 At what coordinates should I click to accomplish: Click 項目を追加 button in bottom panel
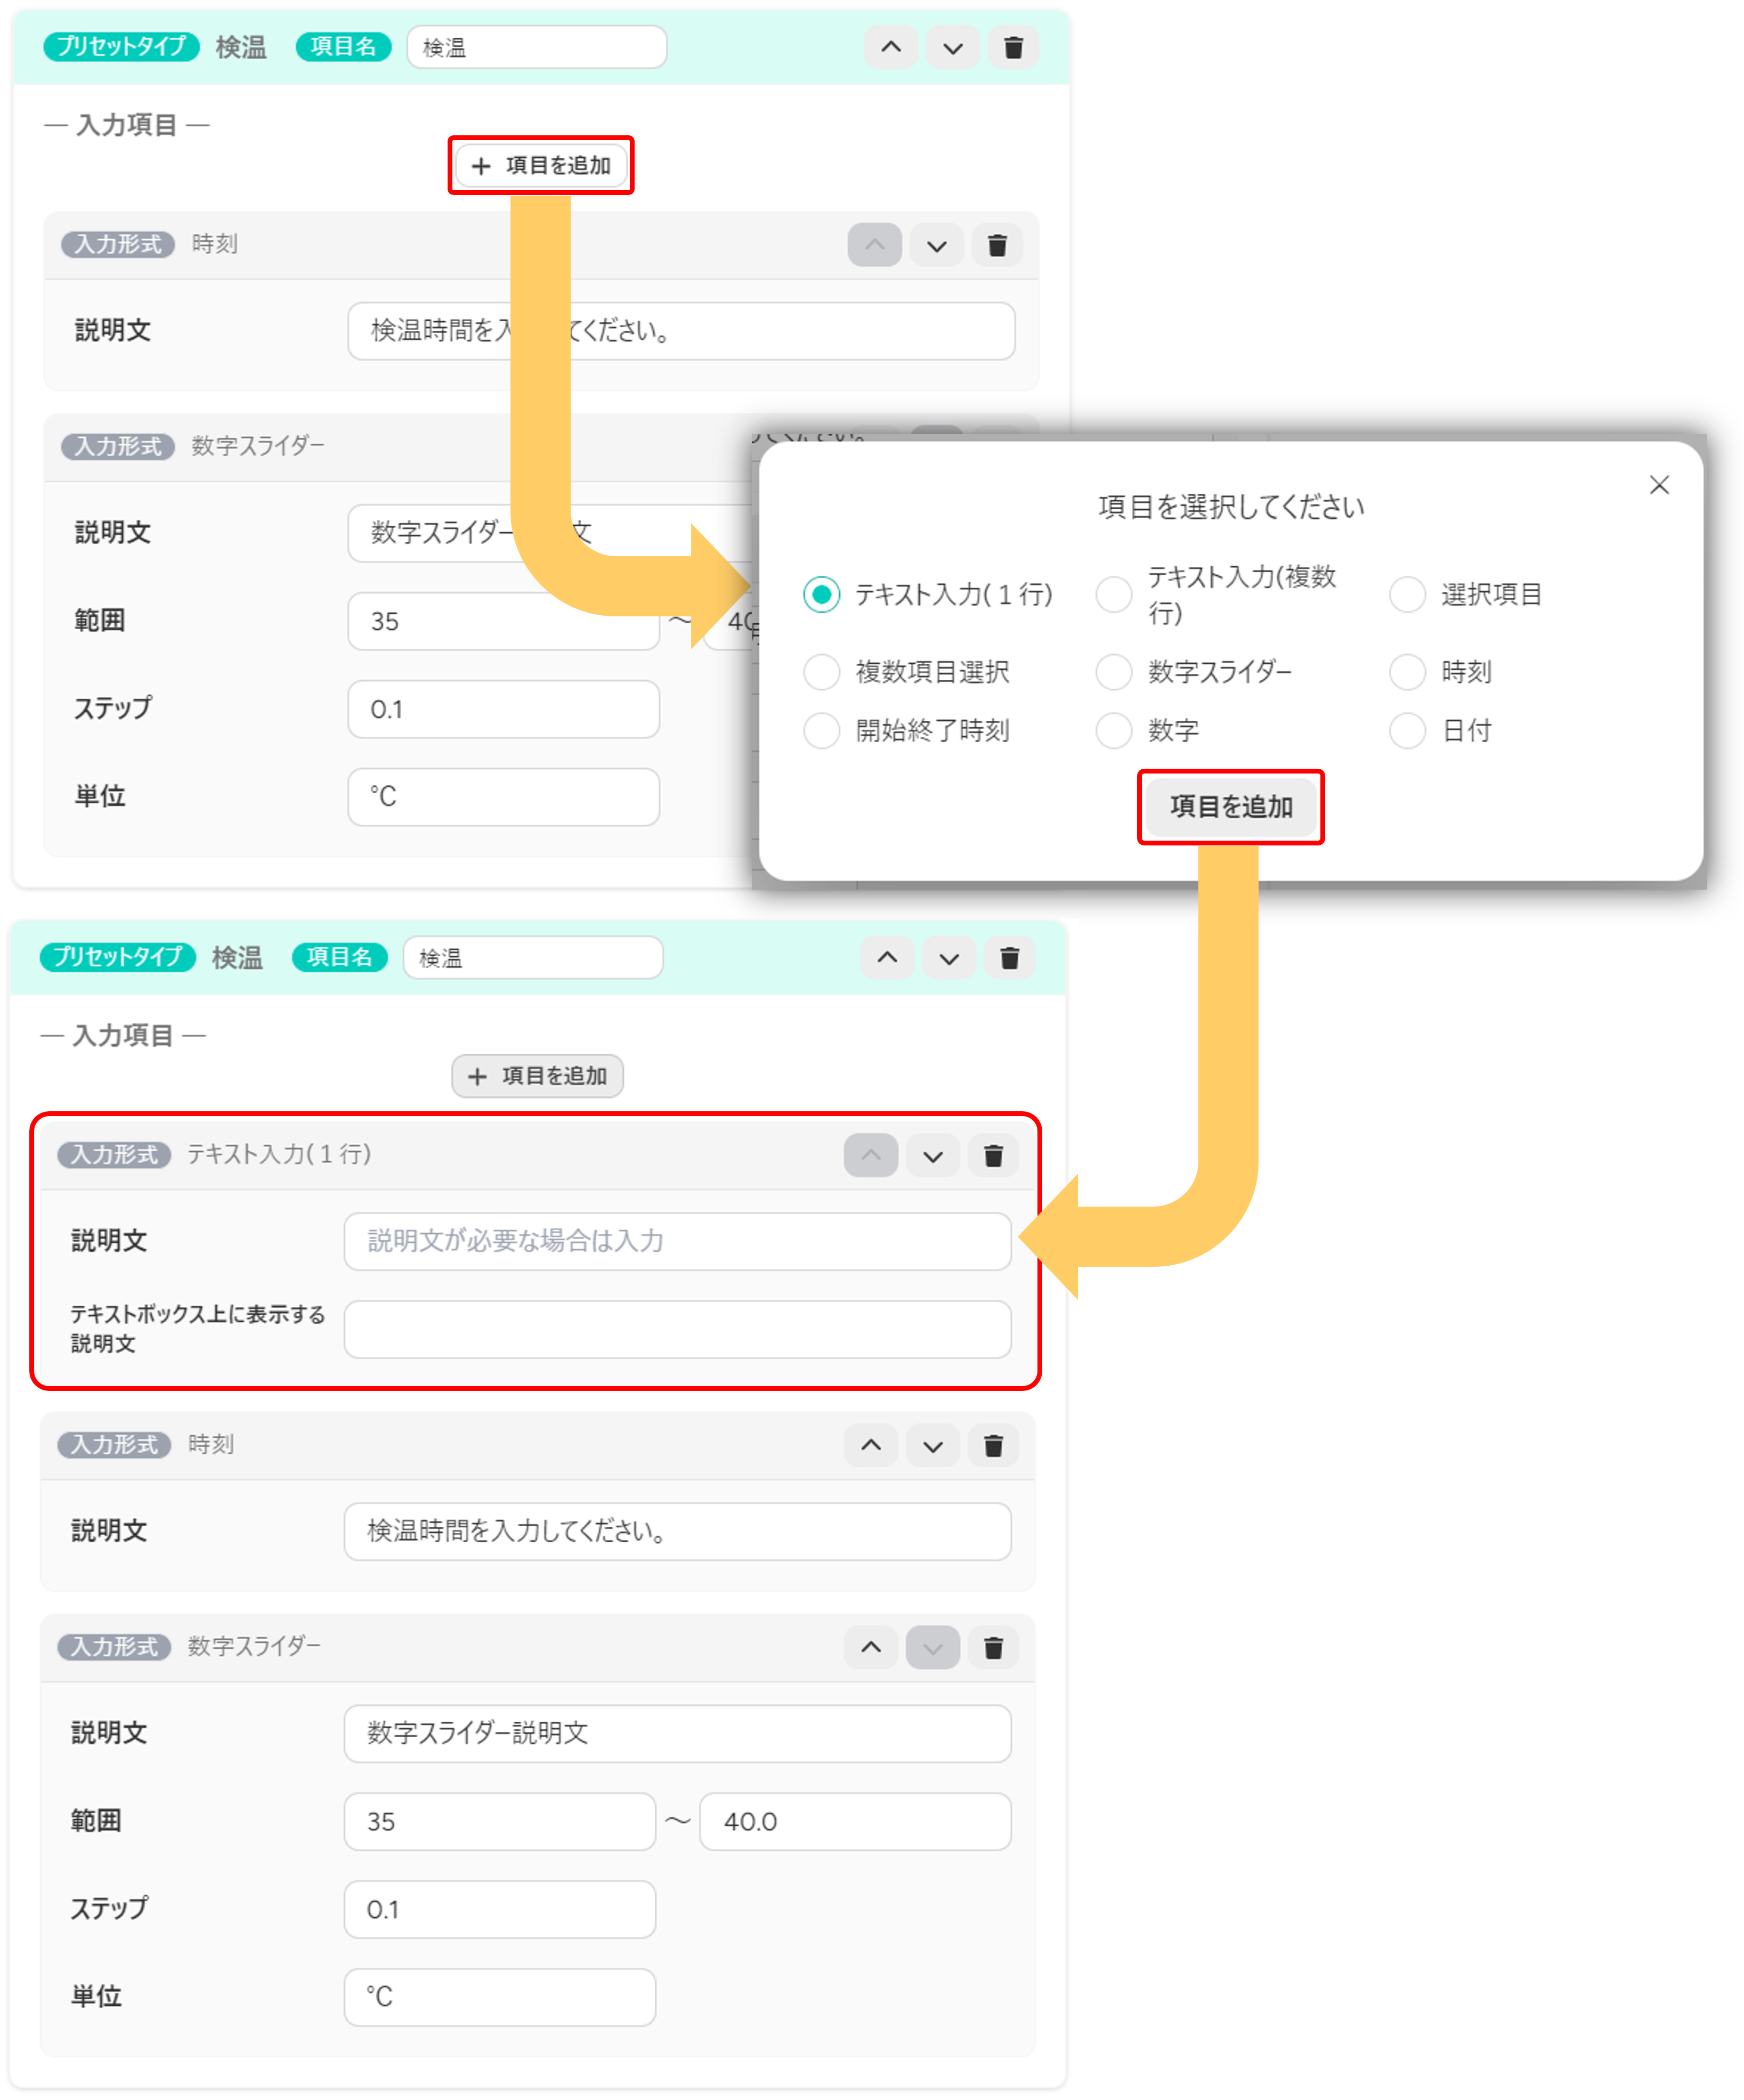pyautogui.click(x=537, y=1076)
